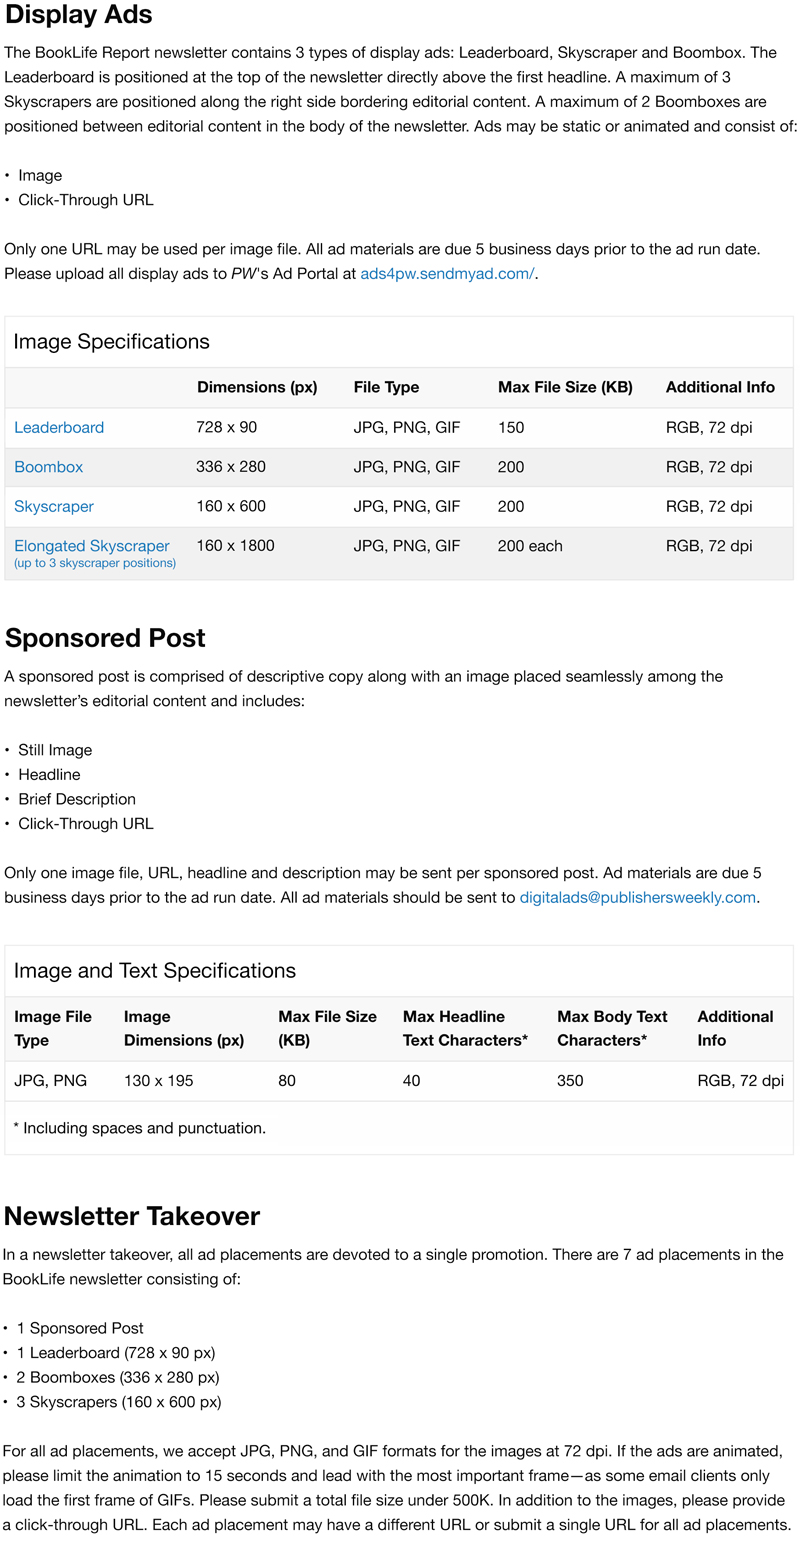Click the digitalads@publishersweekly.com email link
This screenshot has width=800, height=1542.
point(637,897)
